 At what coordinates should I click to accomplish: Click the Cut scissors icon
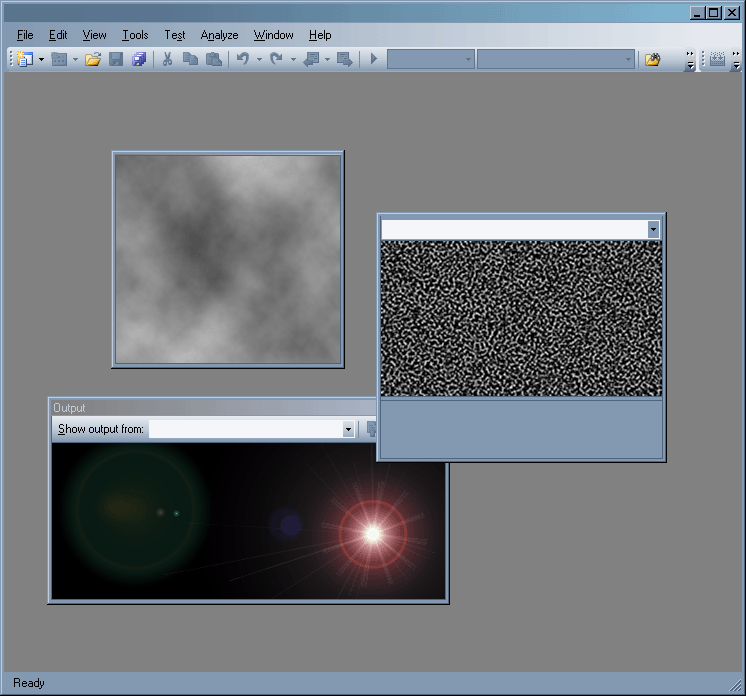(x=167, y=59)
